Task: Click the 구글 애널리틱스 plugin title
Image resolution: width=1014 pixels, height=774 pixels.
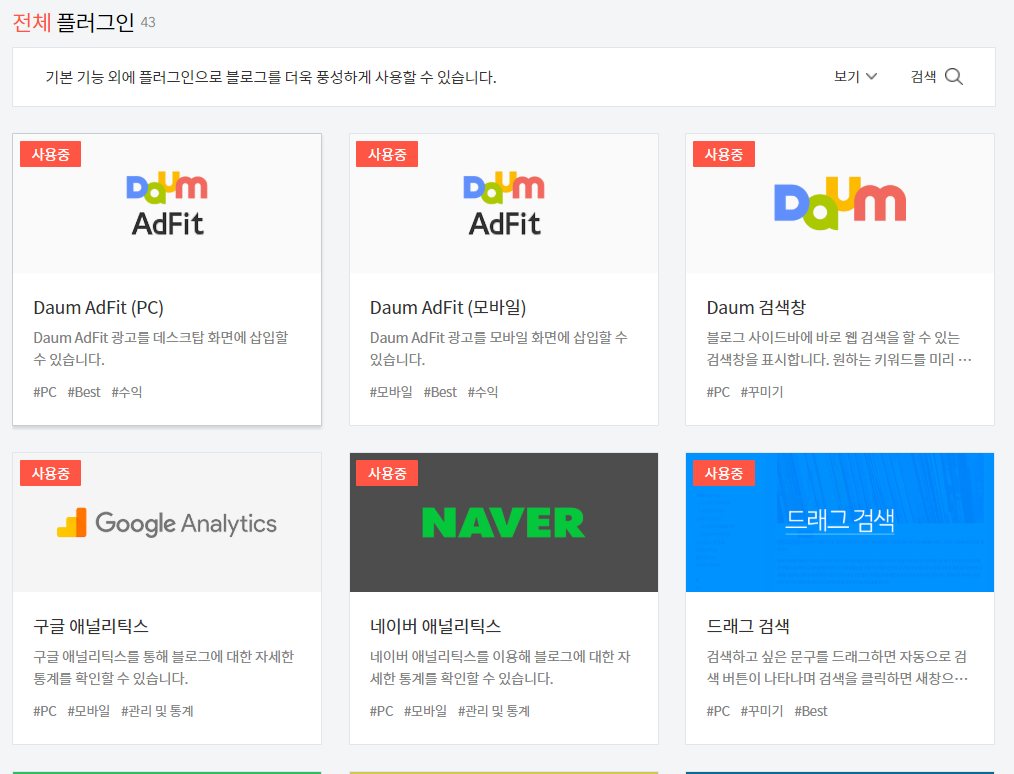Action: tap(91, 626)
